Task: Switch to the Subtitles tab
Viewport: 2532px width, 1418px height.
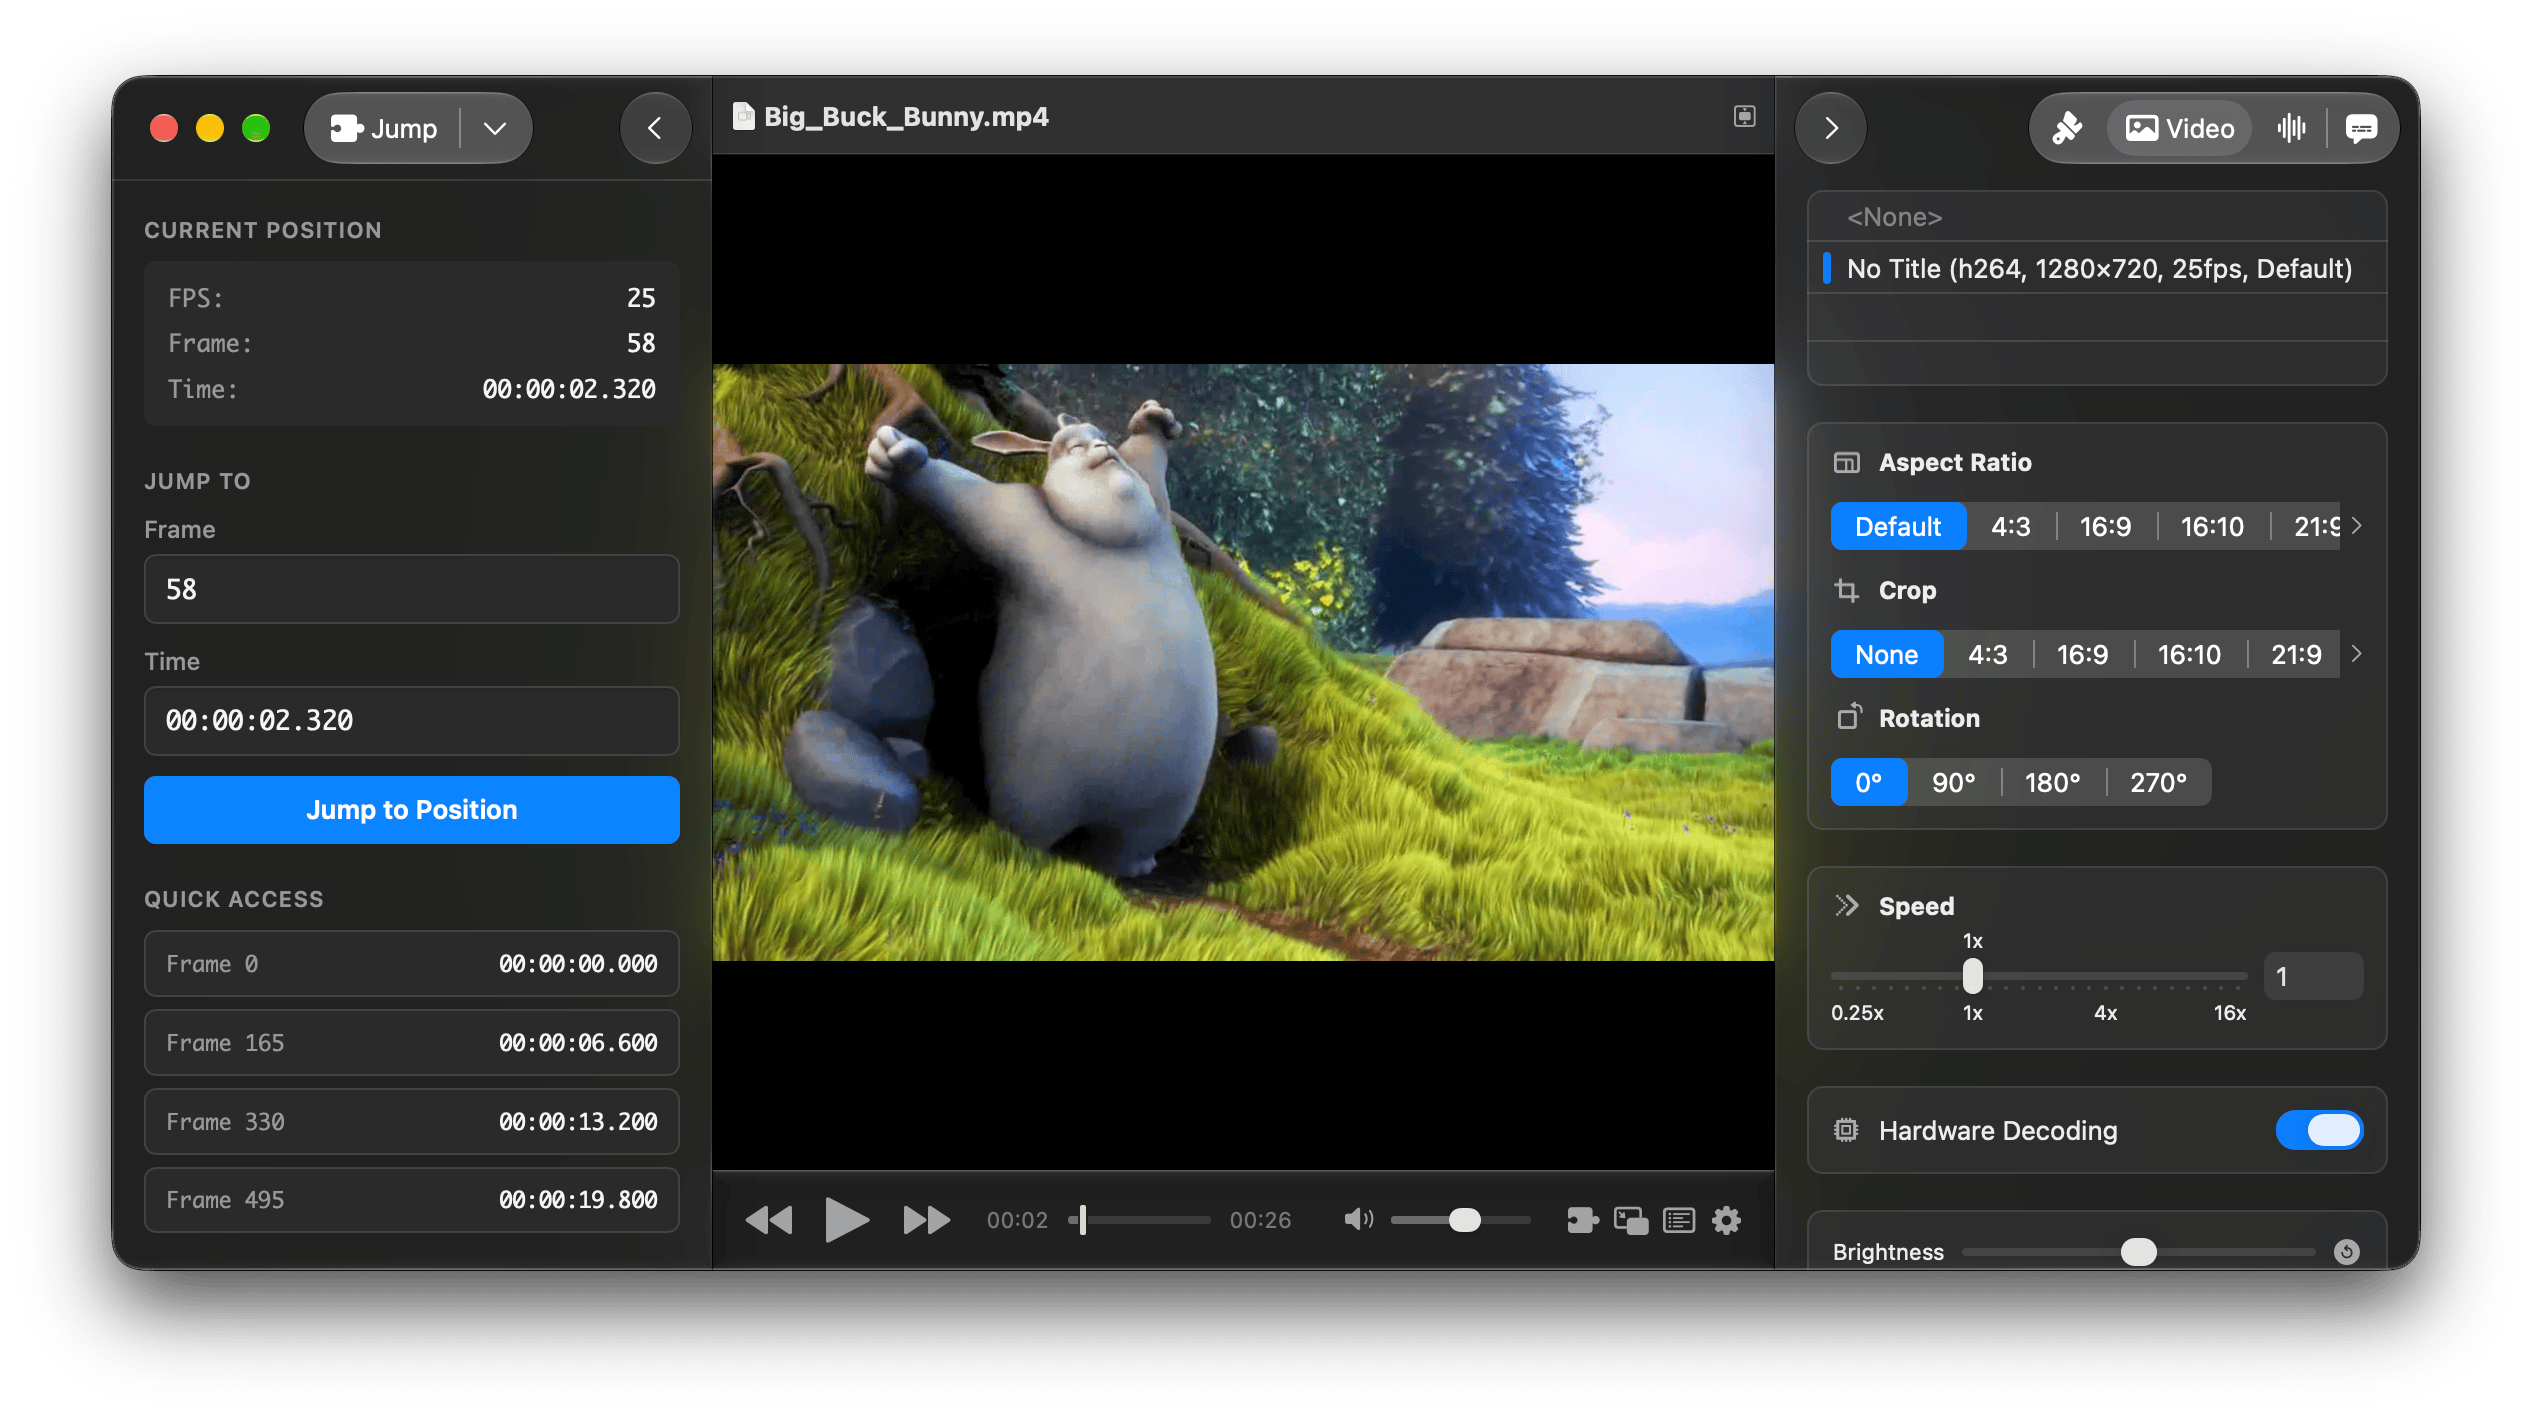Action: tap(2361, 128)
